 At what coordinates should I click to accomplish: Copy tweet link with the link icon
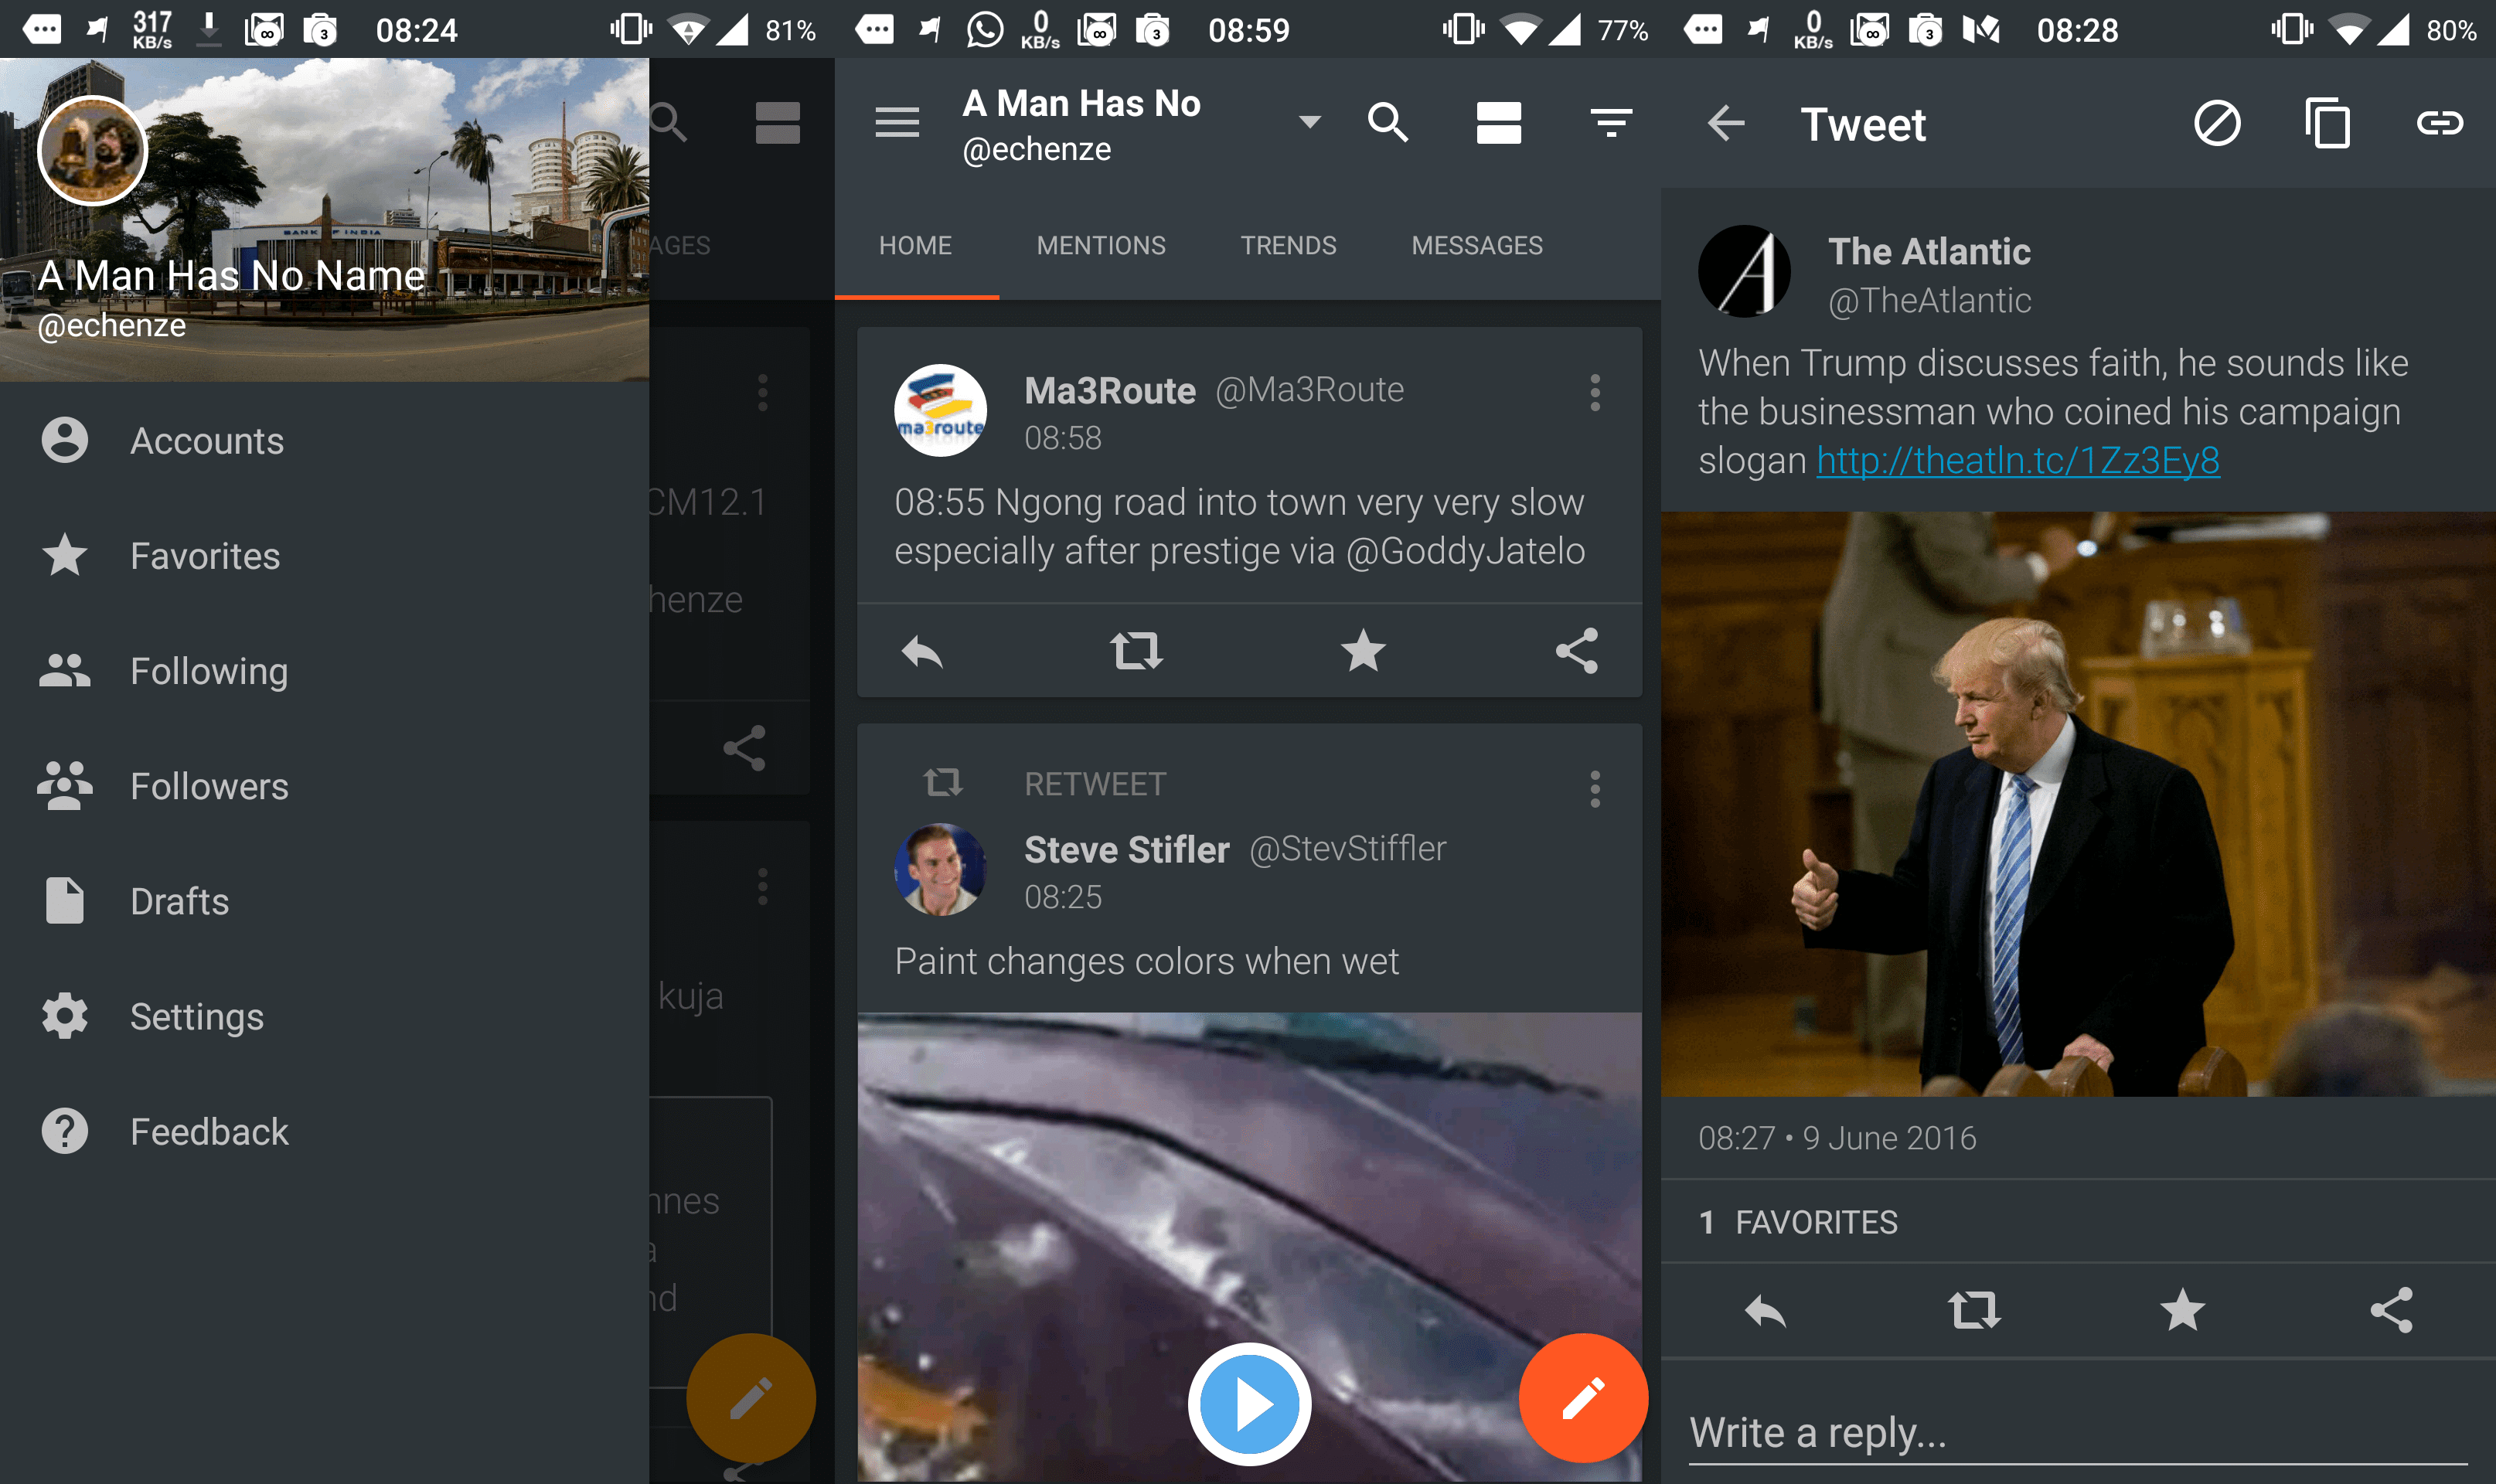click(2440, 123)
